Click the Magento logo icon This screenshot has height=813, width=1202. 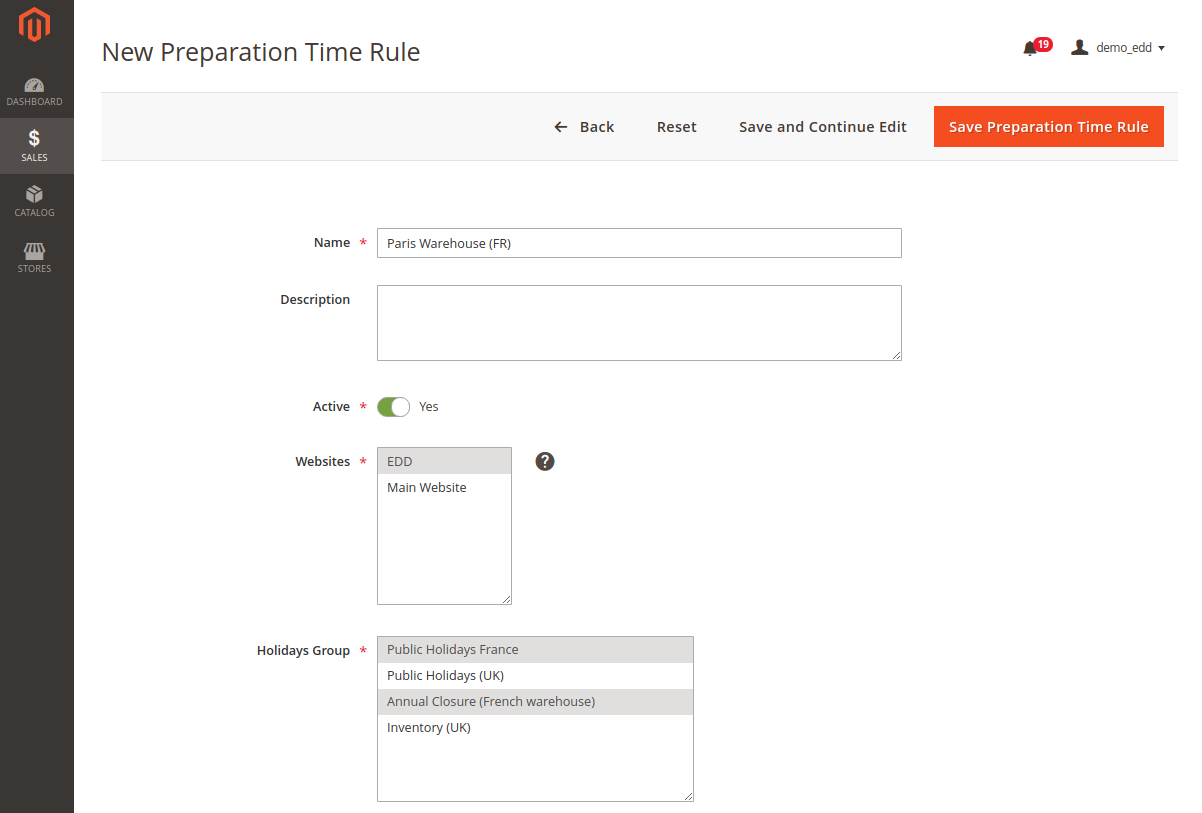pos(34,25)
